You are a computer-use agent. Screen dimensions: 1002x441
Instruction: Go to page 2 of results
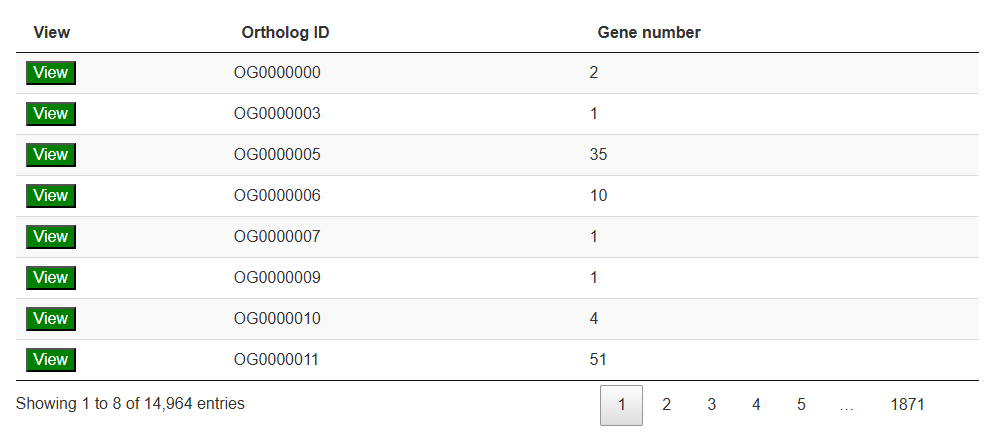[666, 405]
